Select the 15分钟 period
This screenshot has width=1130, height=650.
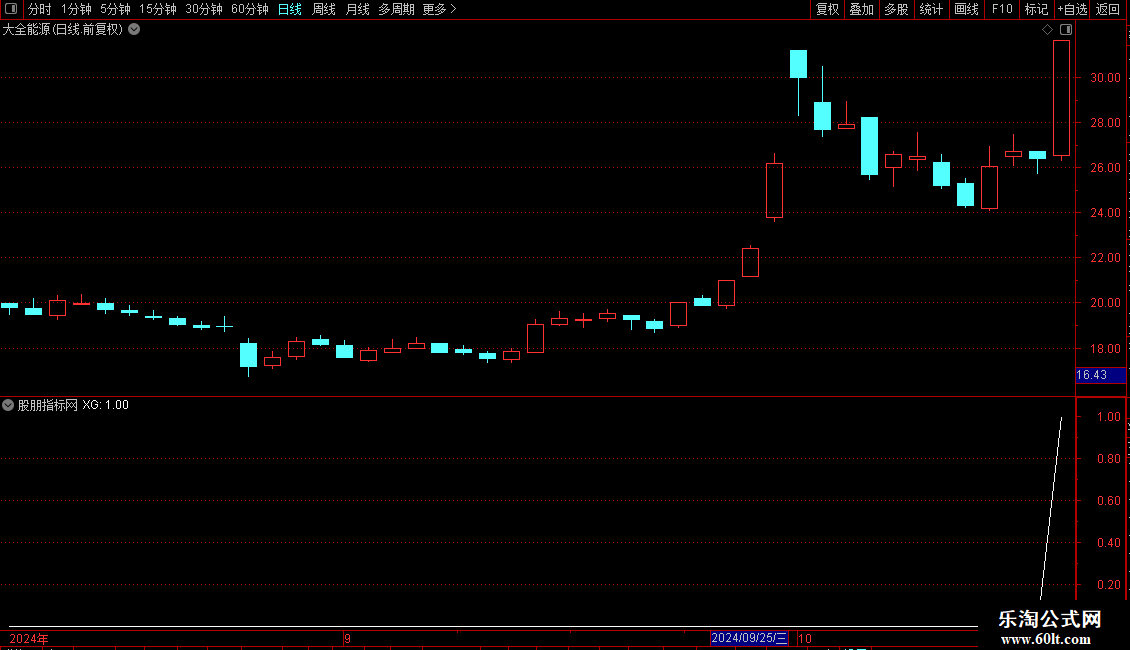point(157,9)
